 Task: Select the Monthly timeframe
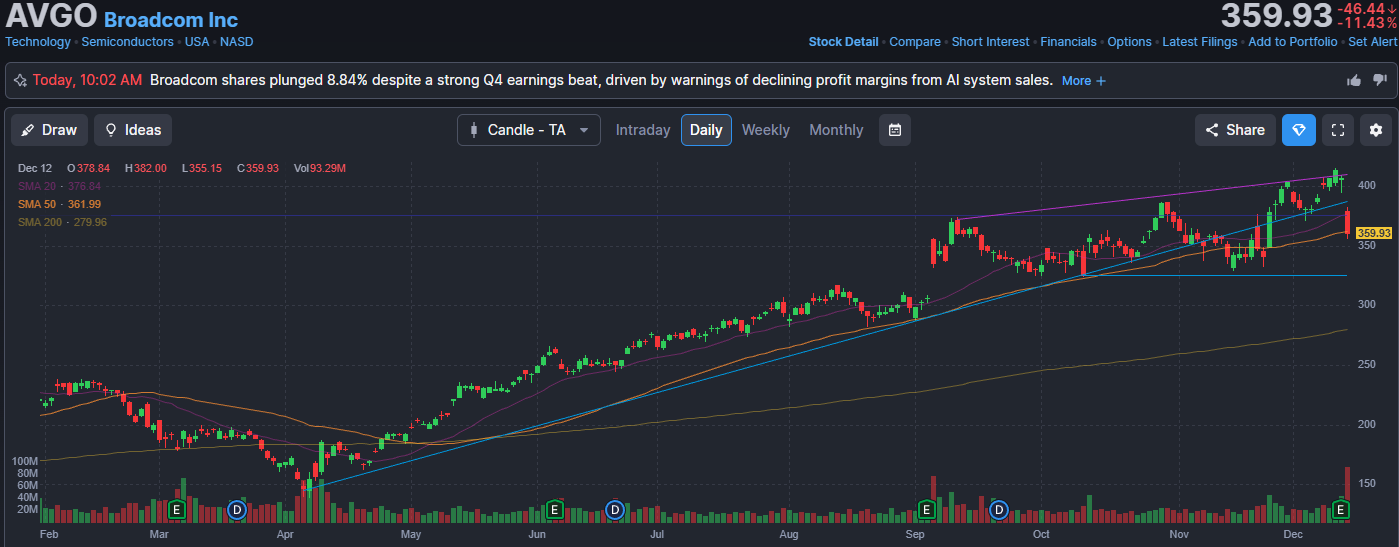(x=836, y=130)
